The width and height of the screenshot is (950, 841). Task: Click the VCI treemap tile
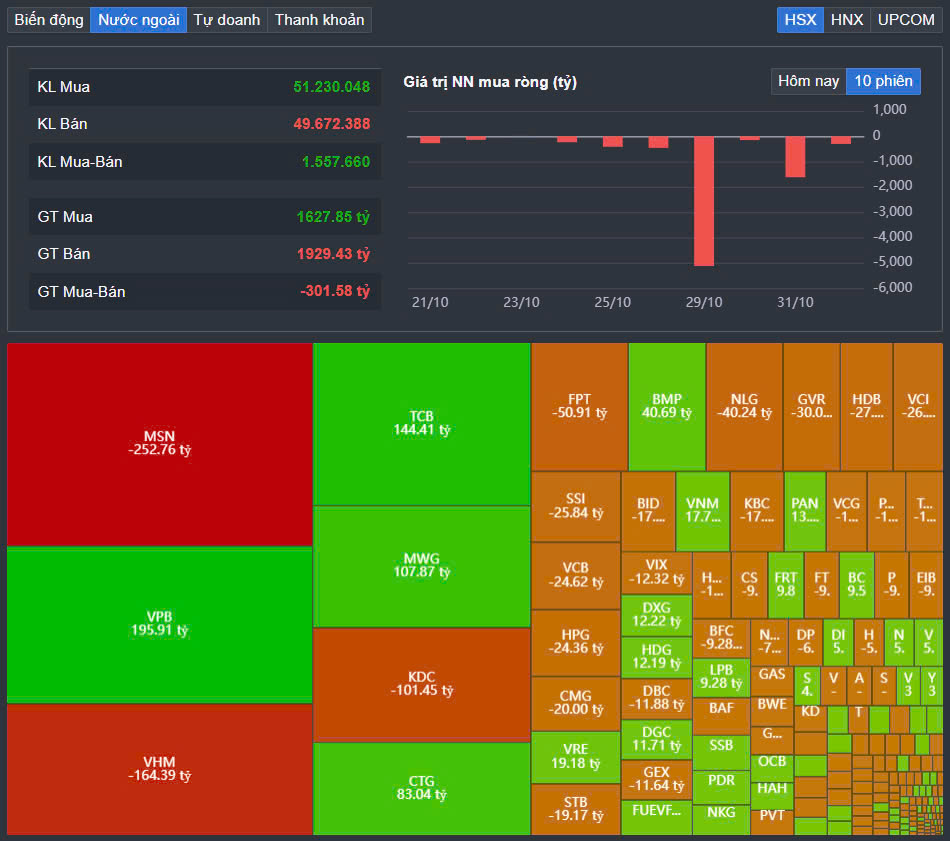pos(918,407)
